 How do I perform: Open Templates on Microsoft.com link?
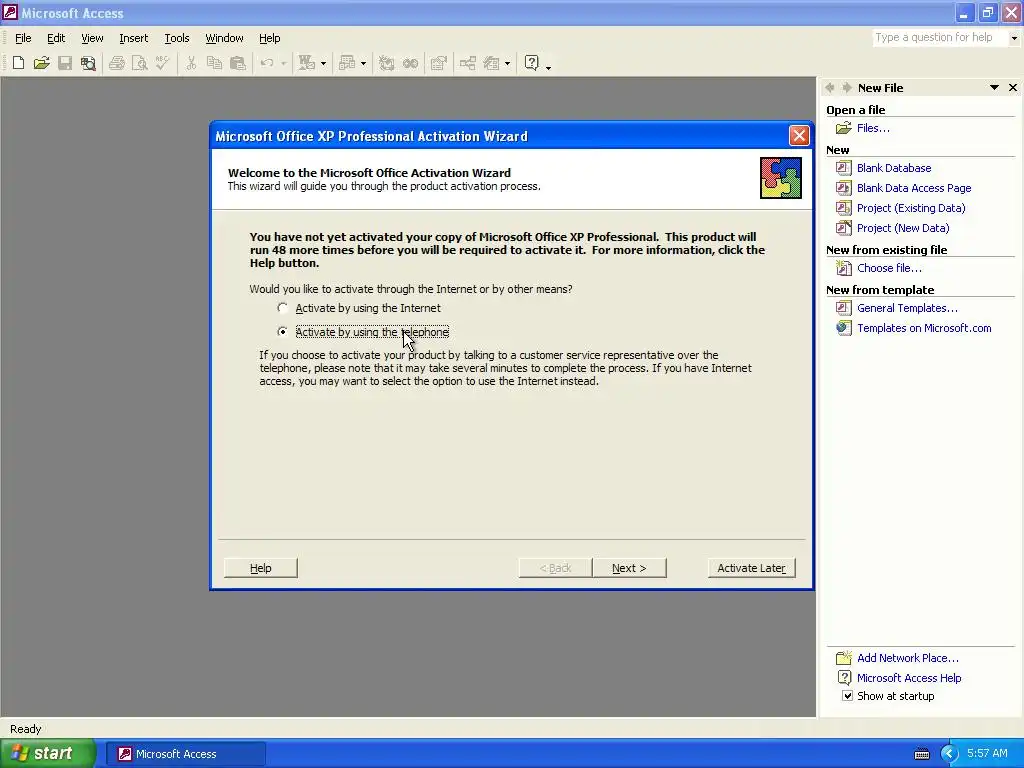pos(924,328)
